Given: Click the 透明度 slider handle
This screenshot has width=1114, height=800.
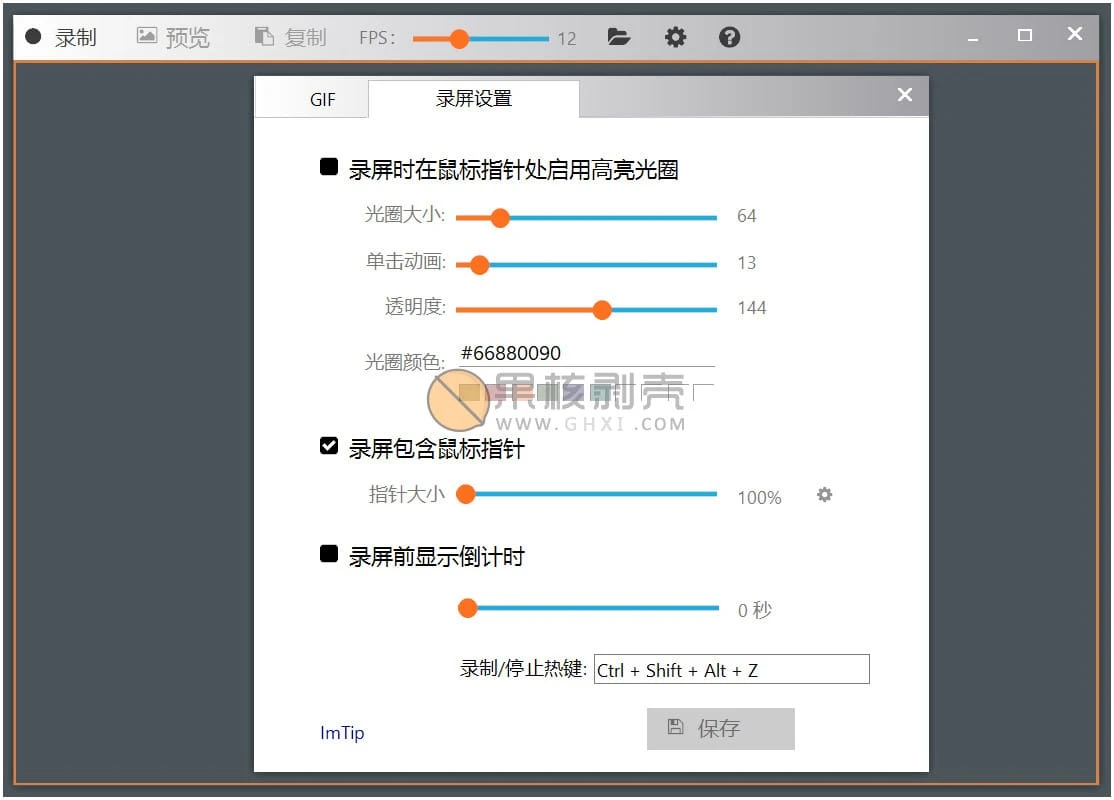Looking at the screenshot, I should coord(601,310).
